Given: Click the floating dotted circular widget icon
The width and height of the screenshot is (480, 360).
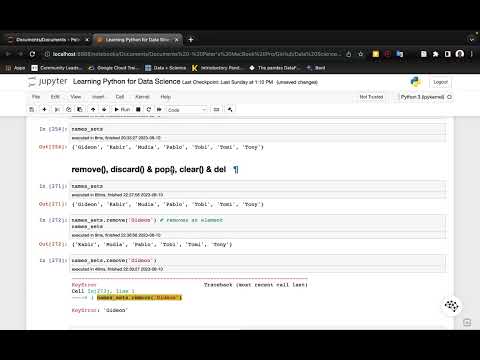Looking at the screenshot, I should [x=452, y=306].
